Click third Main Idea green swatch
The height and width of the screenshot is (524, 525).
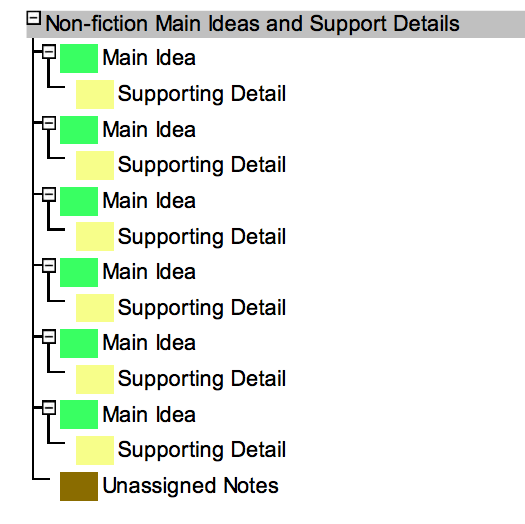pos(79,201)
